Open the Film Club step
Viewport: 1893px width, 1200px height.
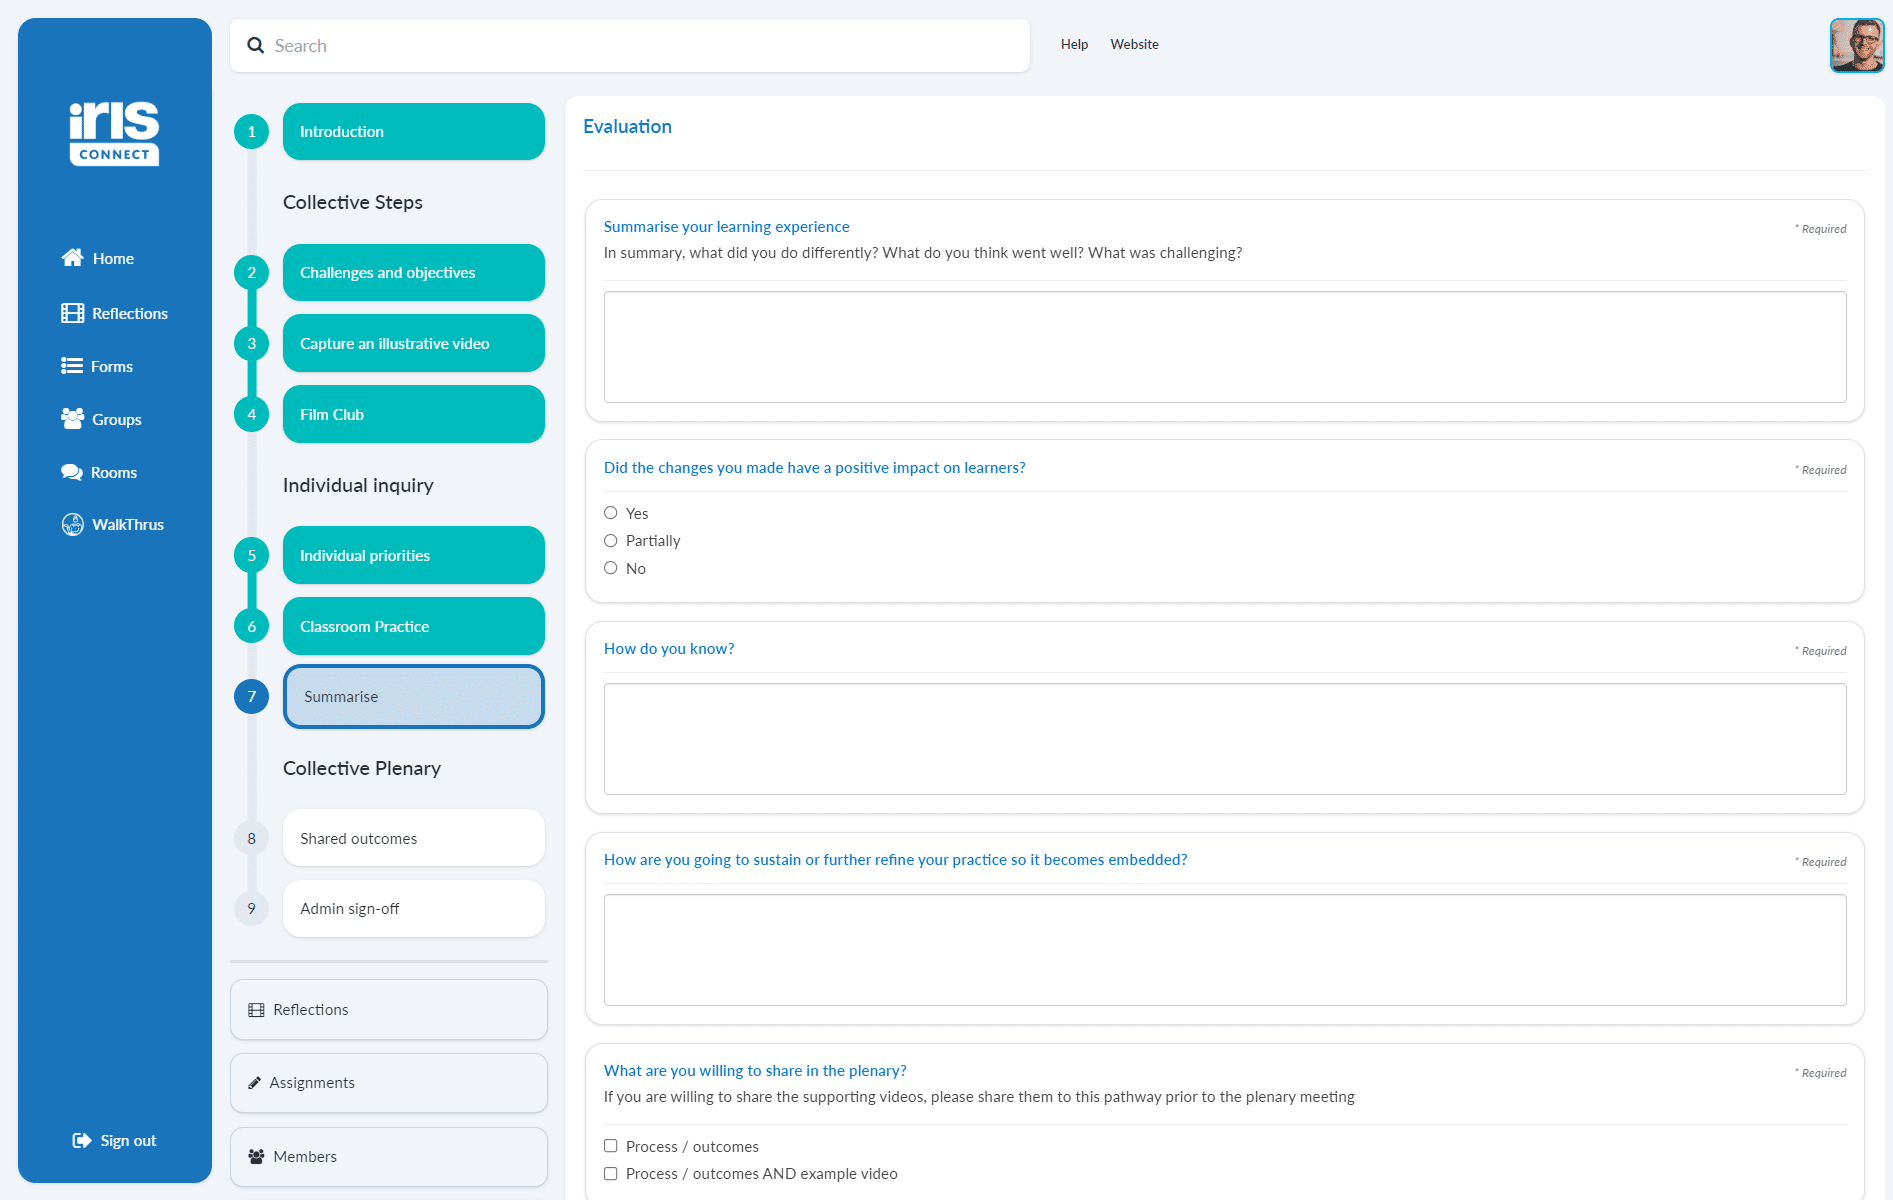(414, 414)
